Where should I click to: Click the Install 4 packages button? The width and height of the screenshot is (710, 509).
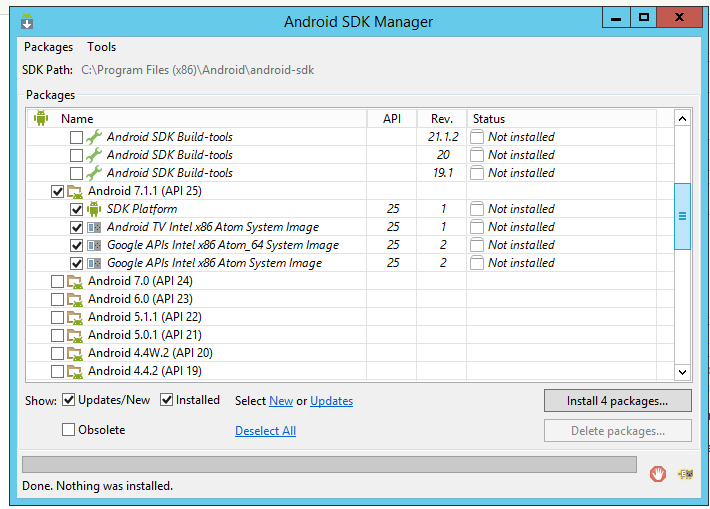(x=618, y=401)
